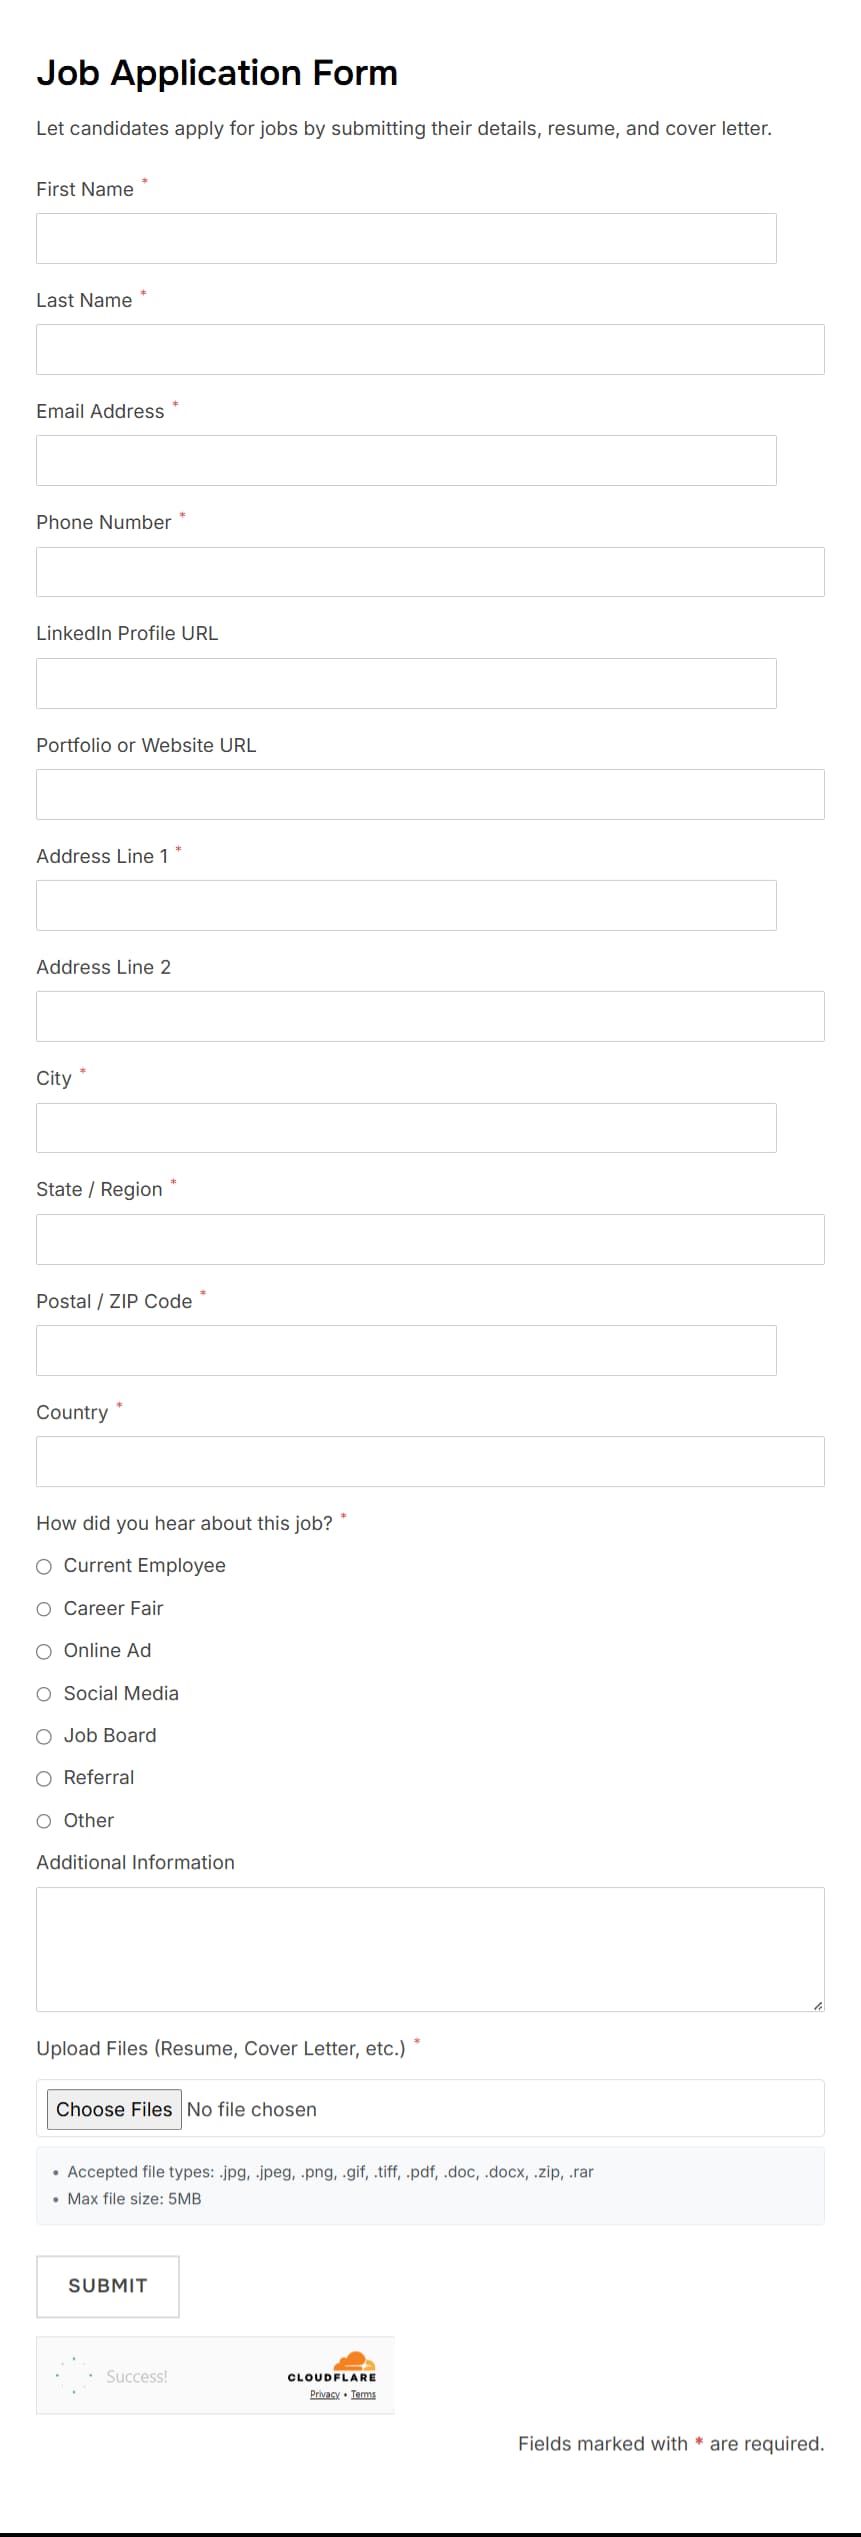
Task: Click the City input field
Action: pos(405,1127)
